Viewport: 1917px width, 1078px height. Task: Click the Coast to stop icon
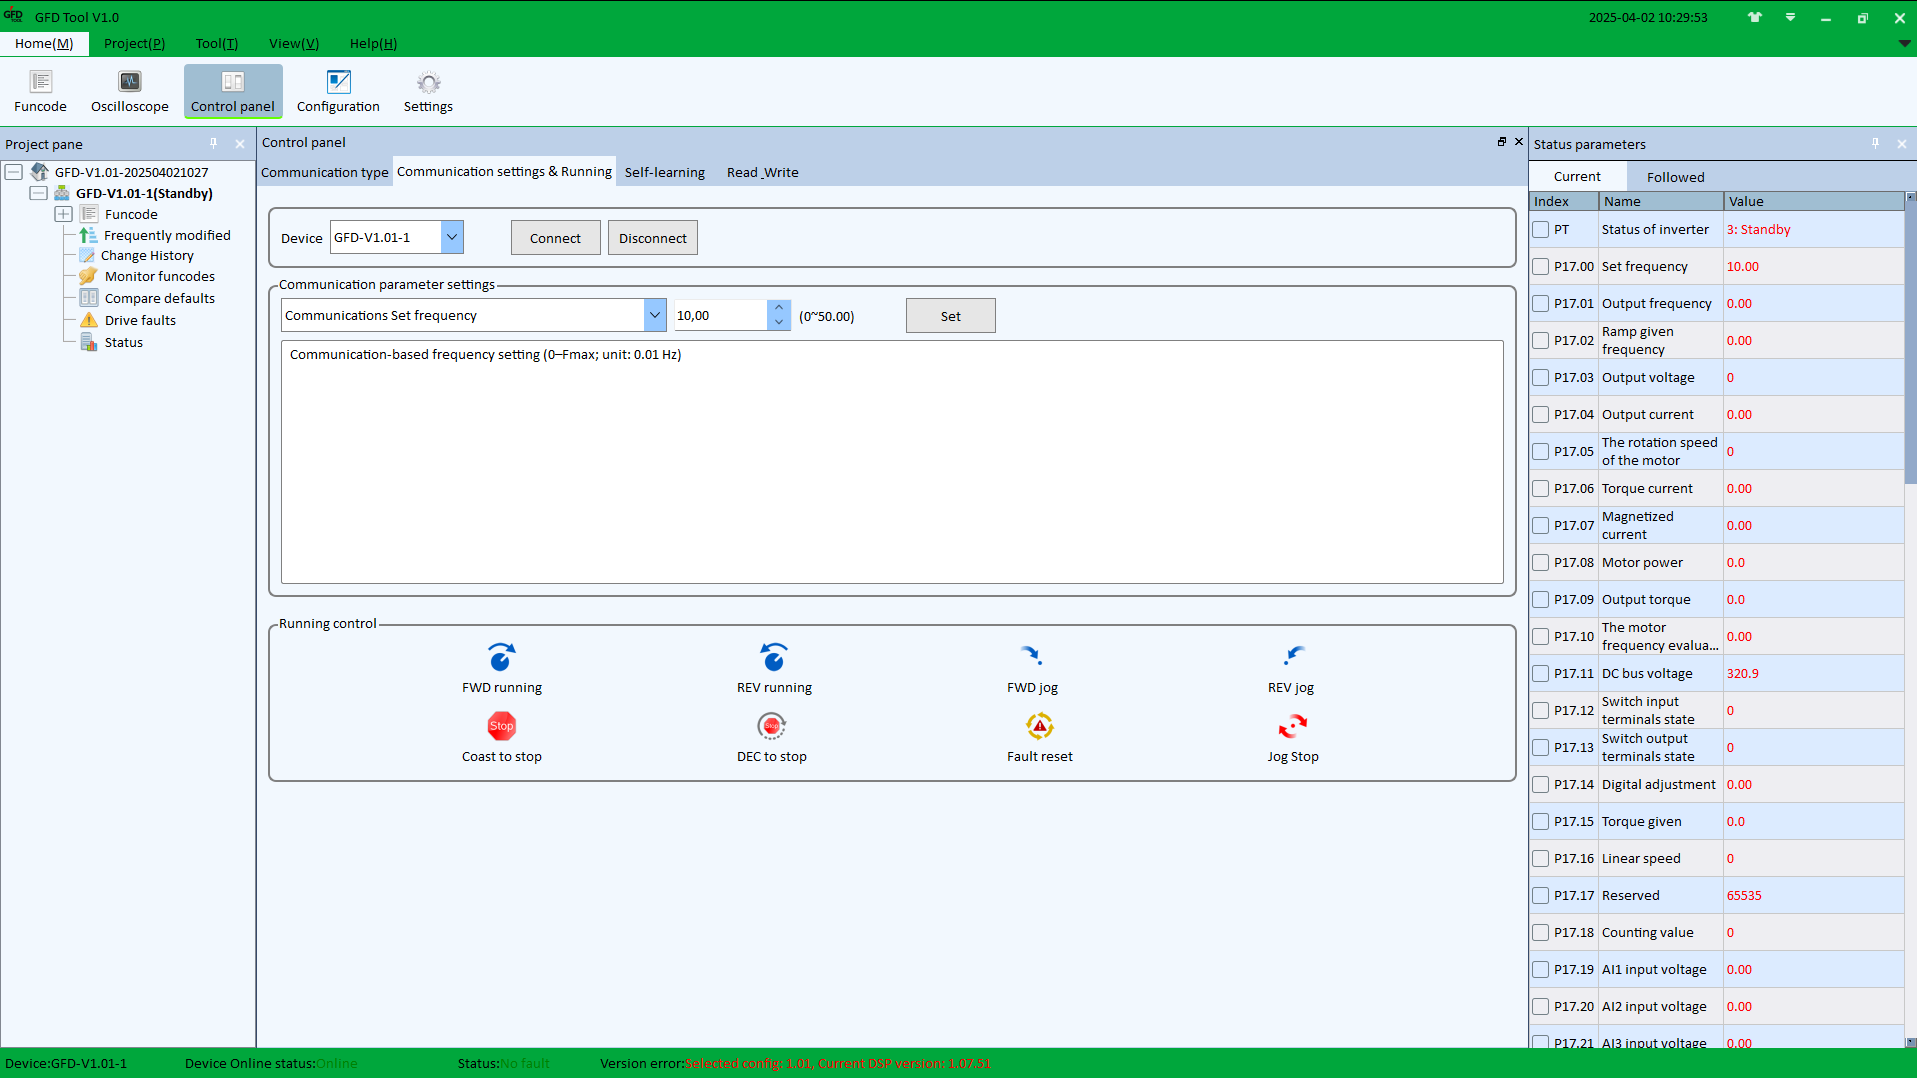point(501,726)
